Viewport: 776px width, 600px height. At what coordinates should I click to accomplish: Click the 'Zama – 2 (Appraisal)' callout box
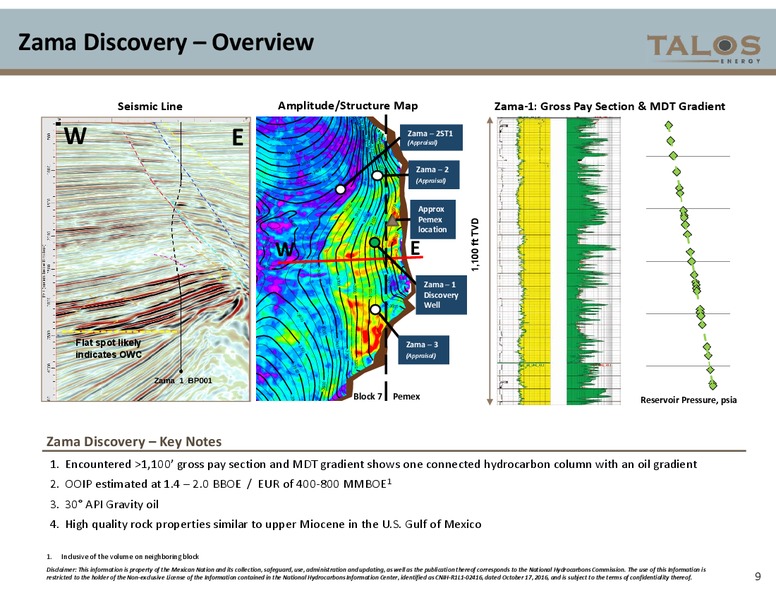coord(433,175)
